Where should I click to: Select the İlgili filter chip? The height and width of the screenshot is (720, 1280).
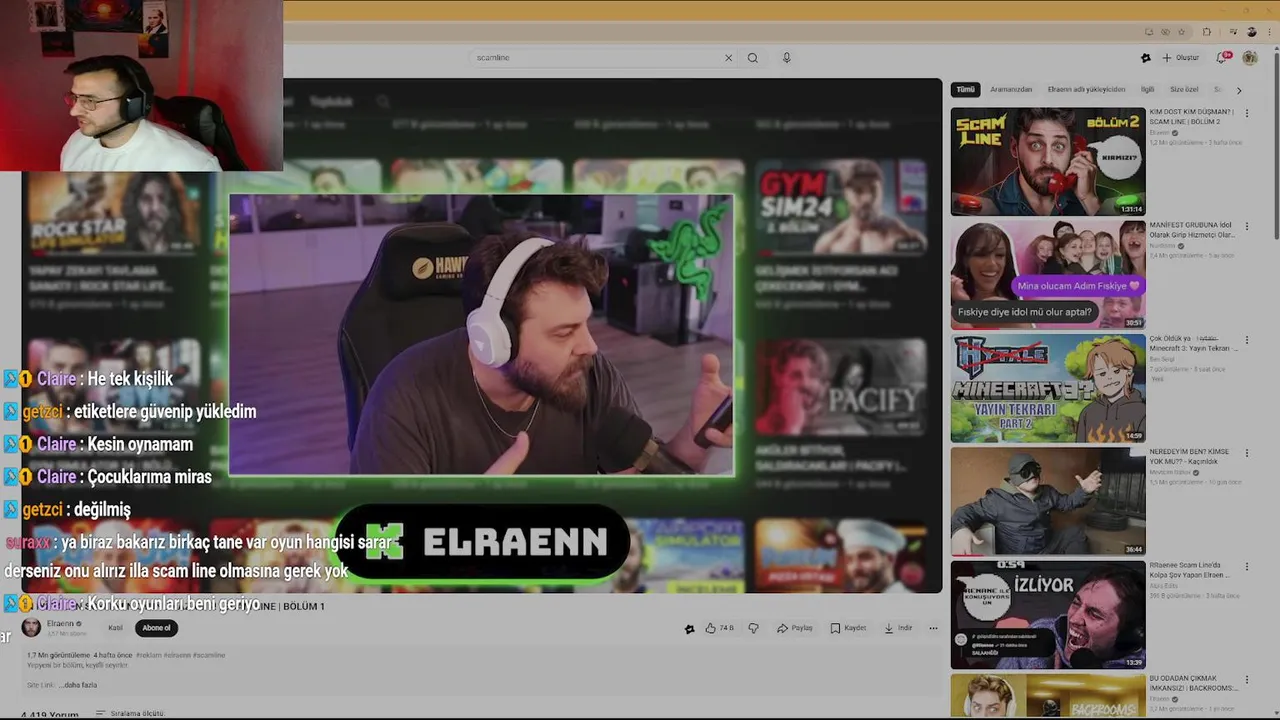(1148, 90)
